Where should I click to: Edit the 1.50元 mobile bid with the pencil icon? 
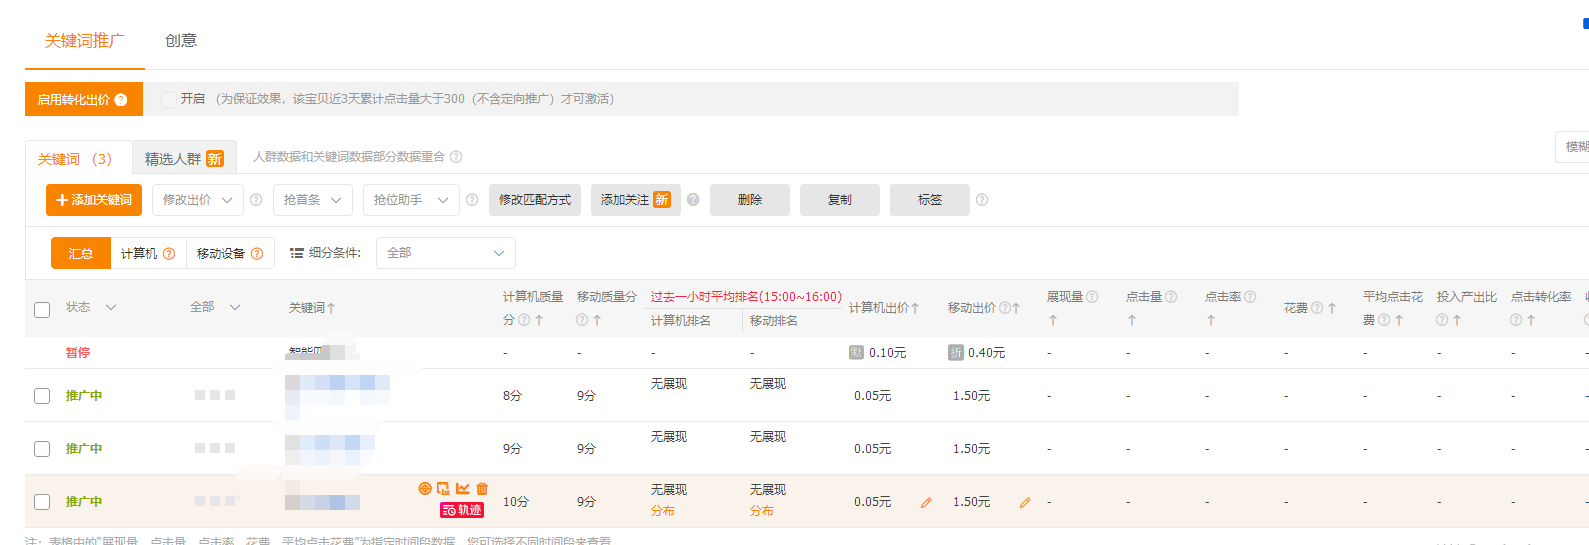pos(1025,503)
